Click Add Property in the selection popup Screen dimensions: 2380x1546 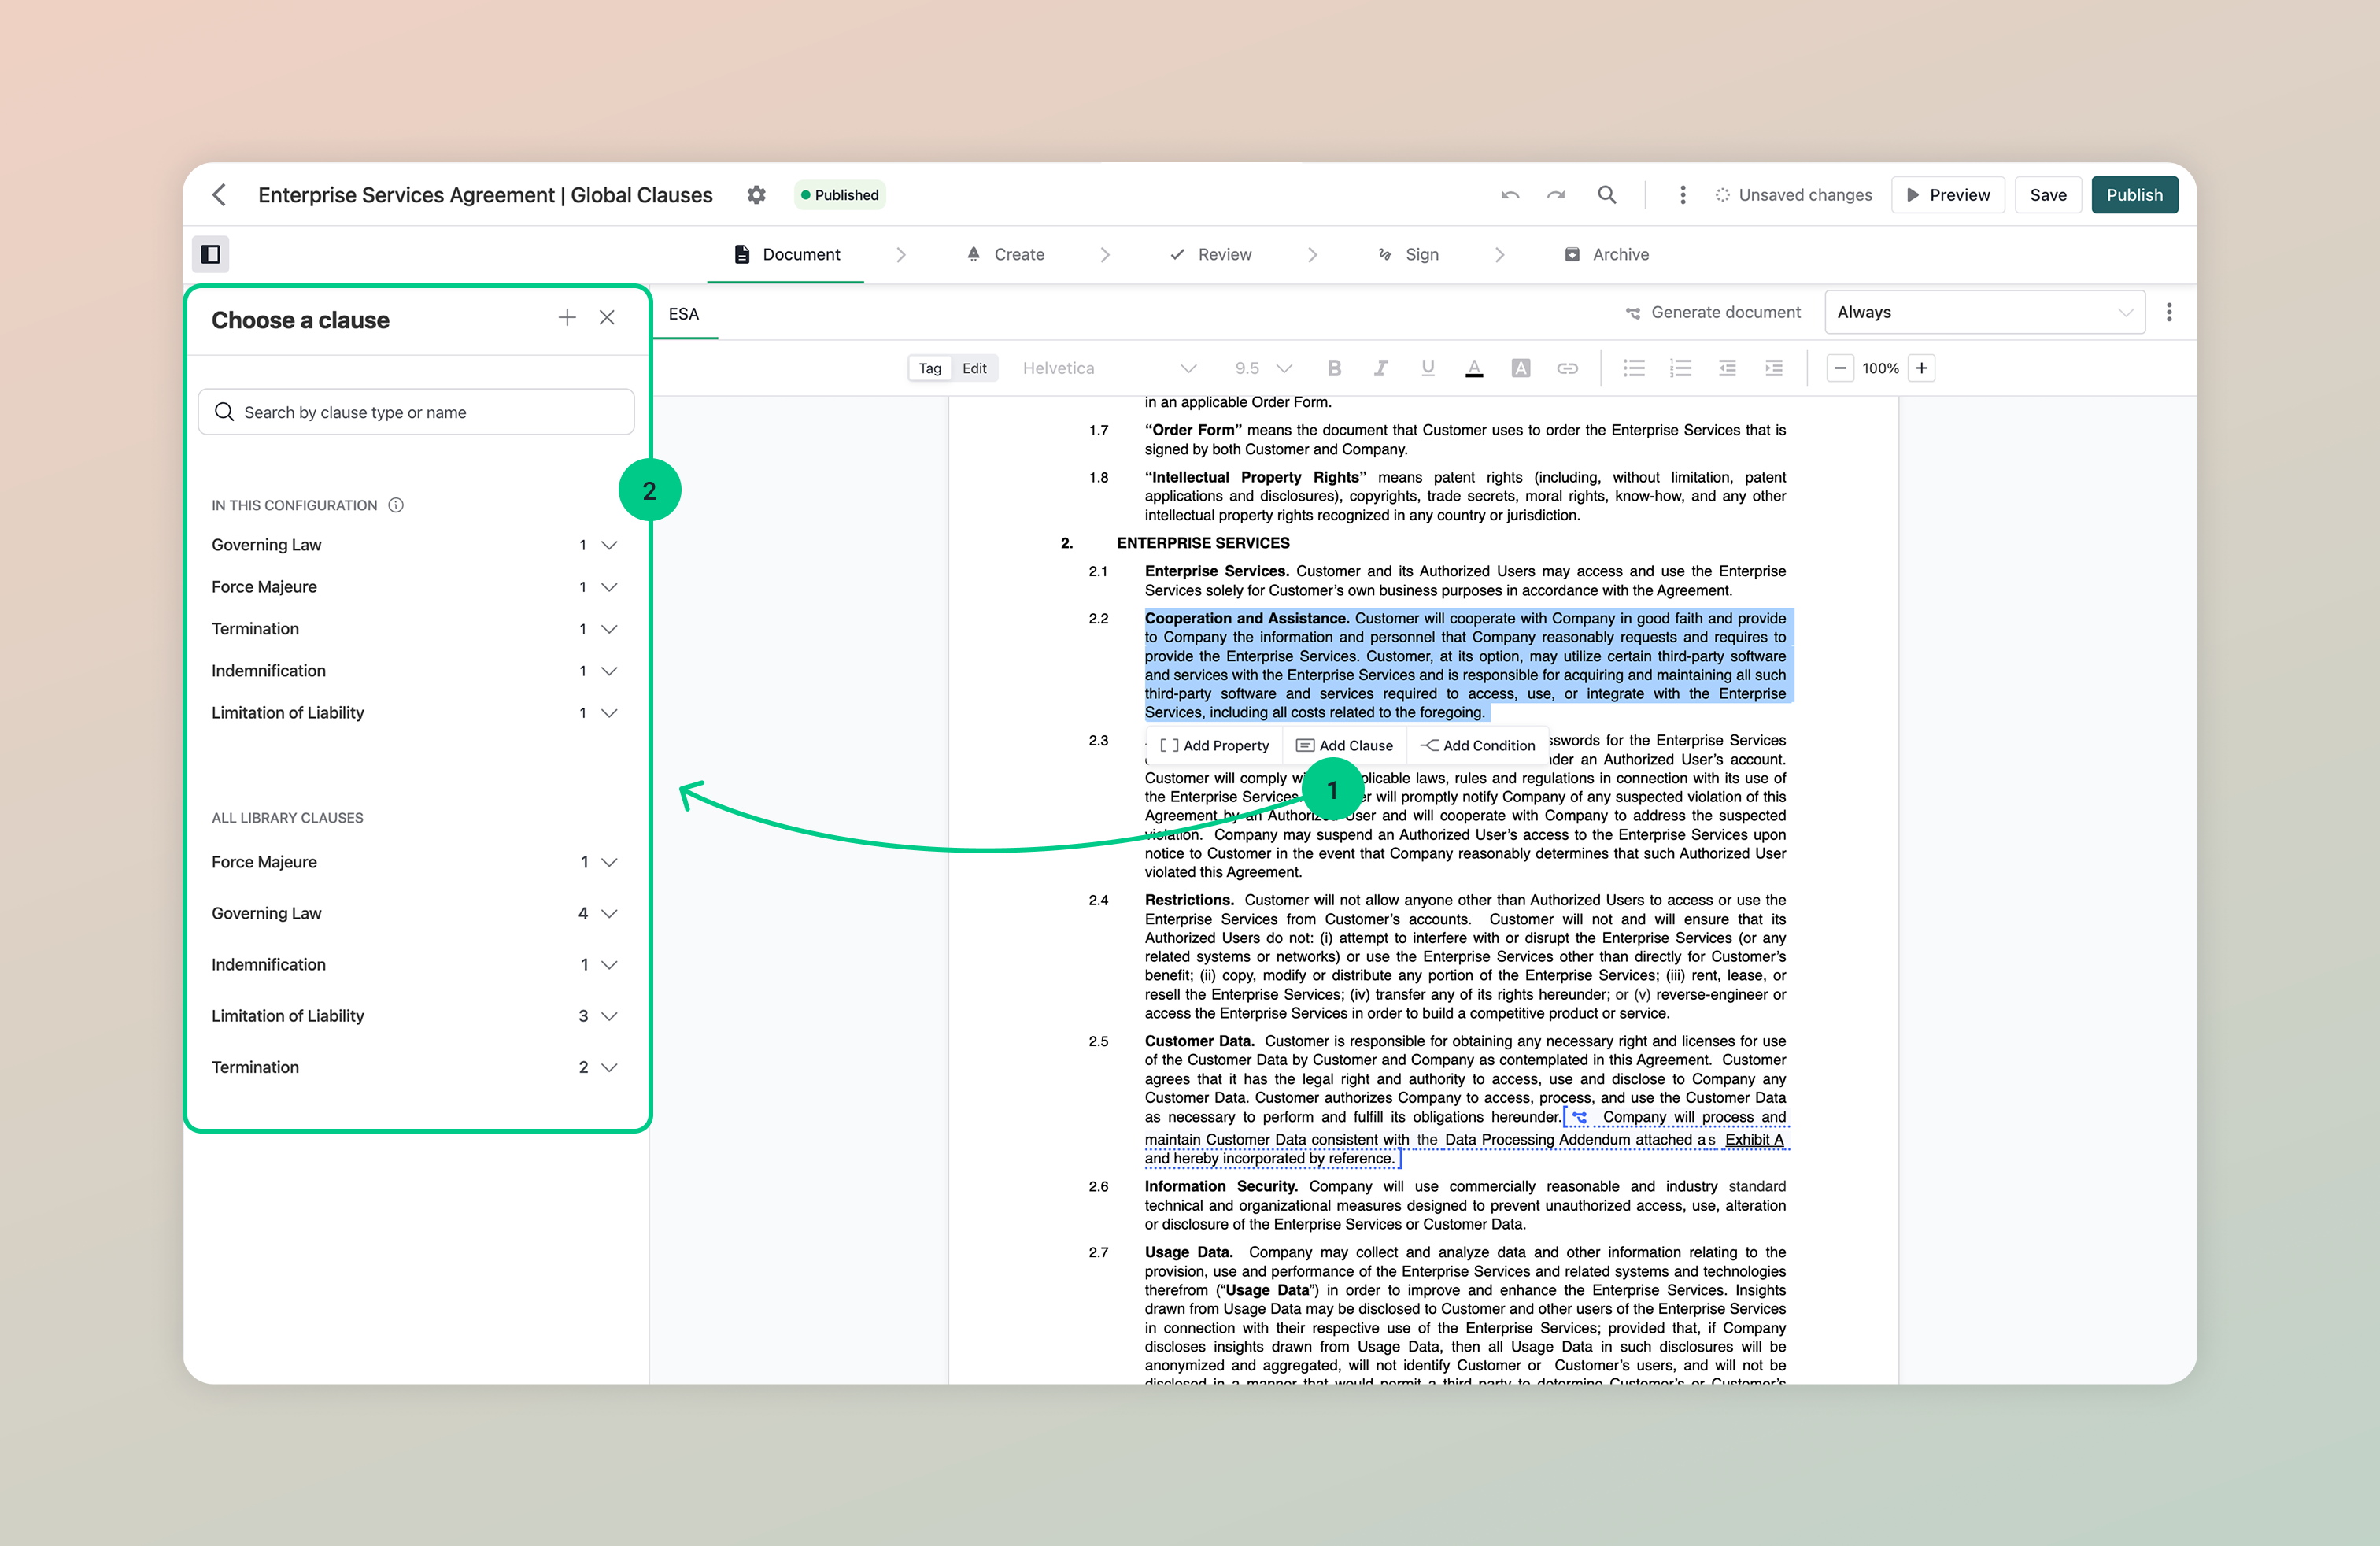[x=1214, y=745]
